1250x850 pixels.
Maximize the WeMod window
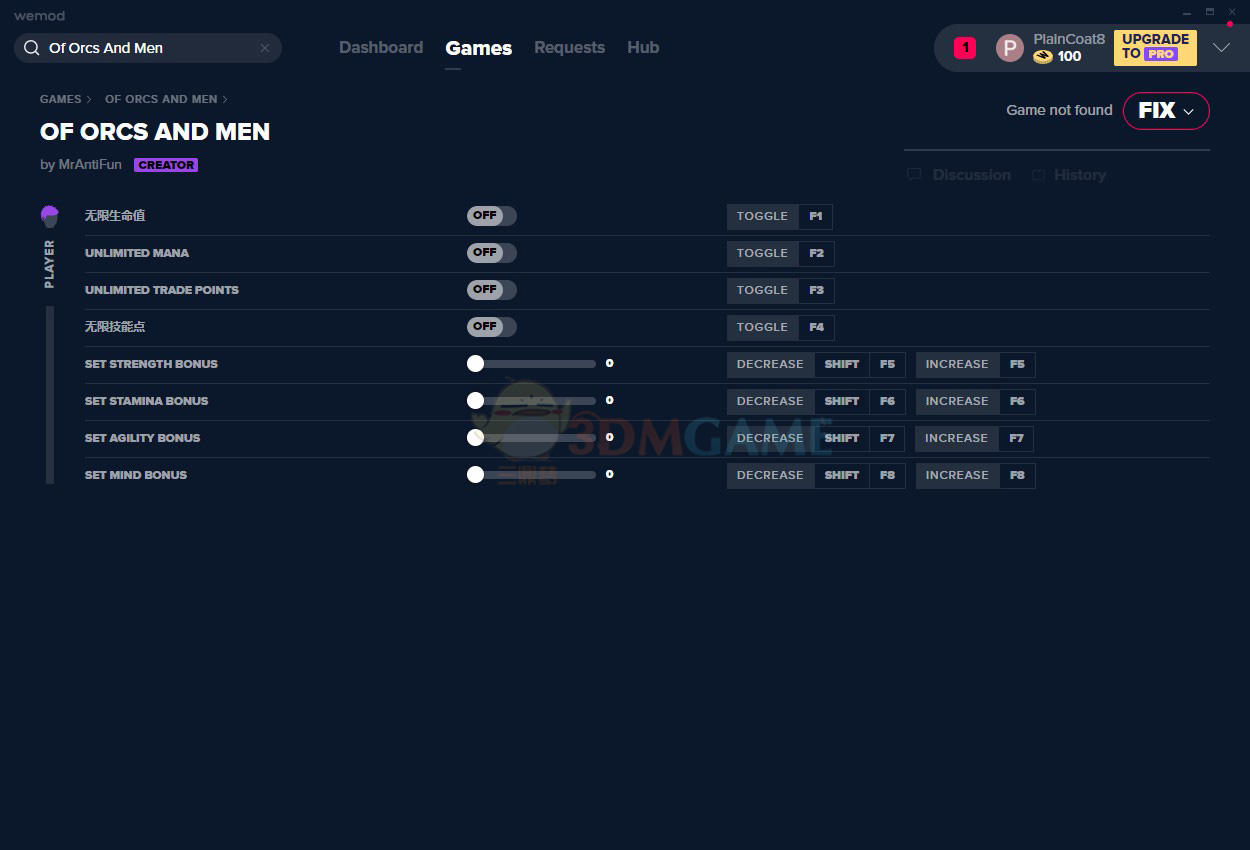tap(1209, 13)
